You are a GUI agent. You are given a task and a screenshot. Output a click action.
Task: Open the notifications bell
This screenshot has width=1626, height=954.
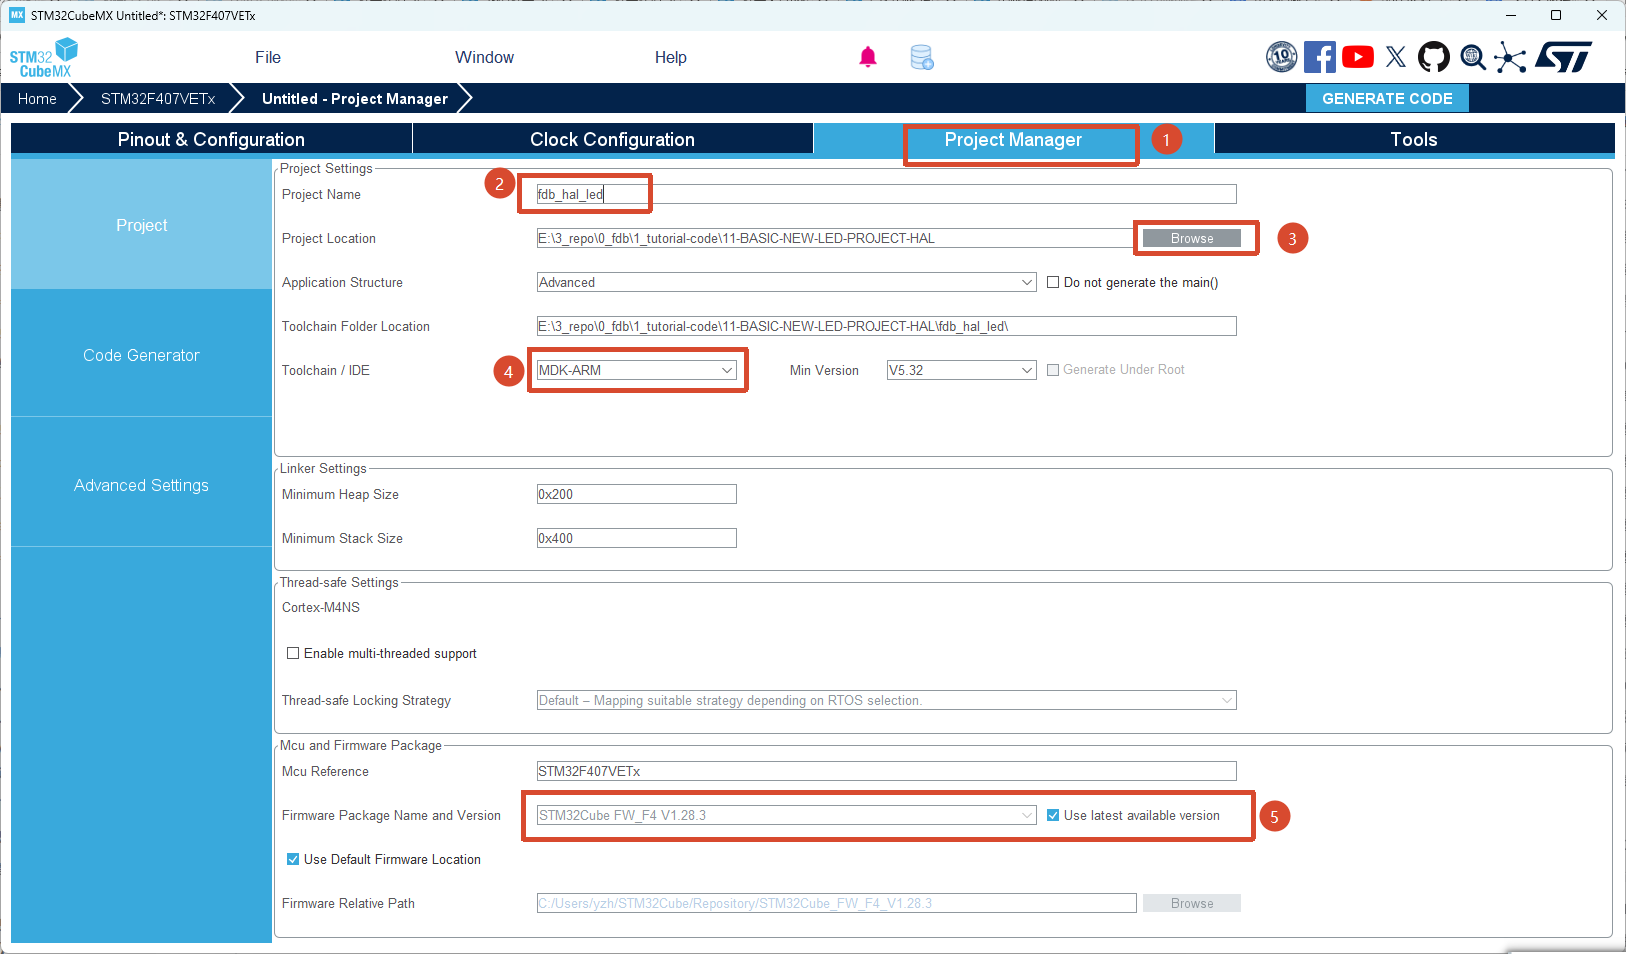868,57
